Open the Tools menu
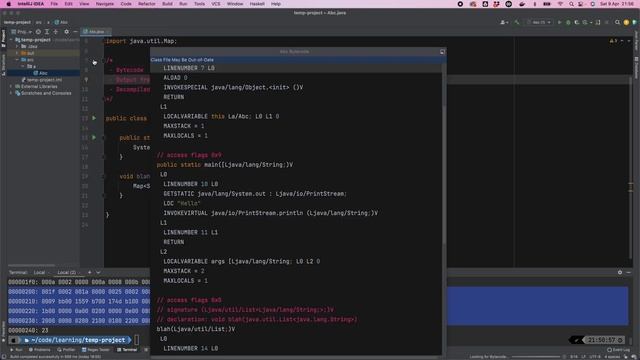Screen dimensions: 640x360 pyautogui.click(x=199, y=4)
